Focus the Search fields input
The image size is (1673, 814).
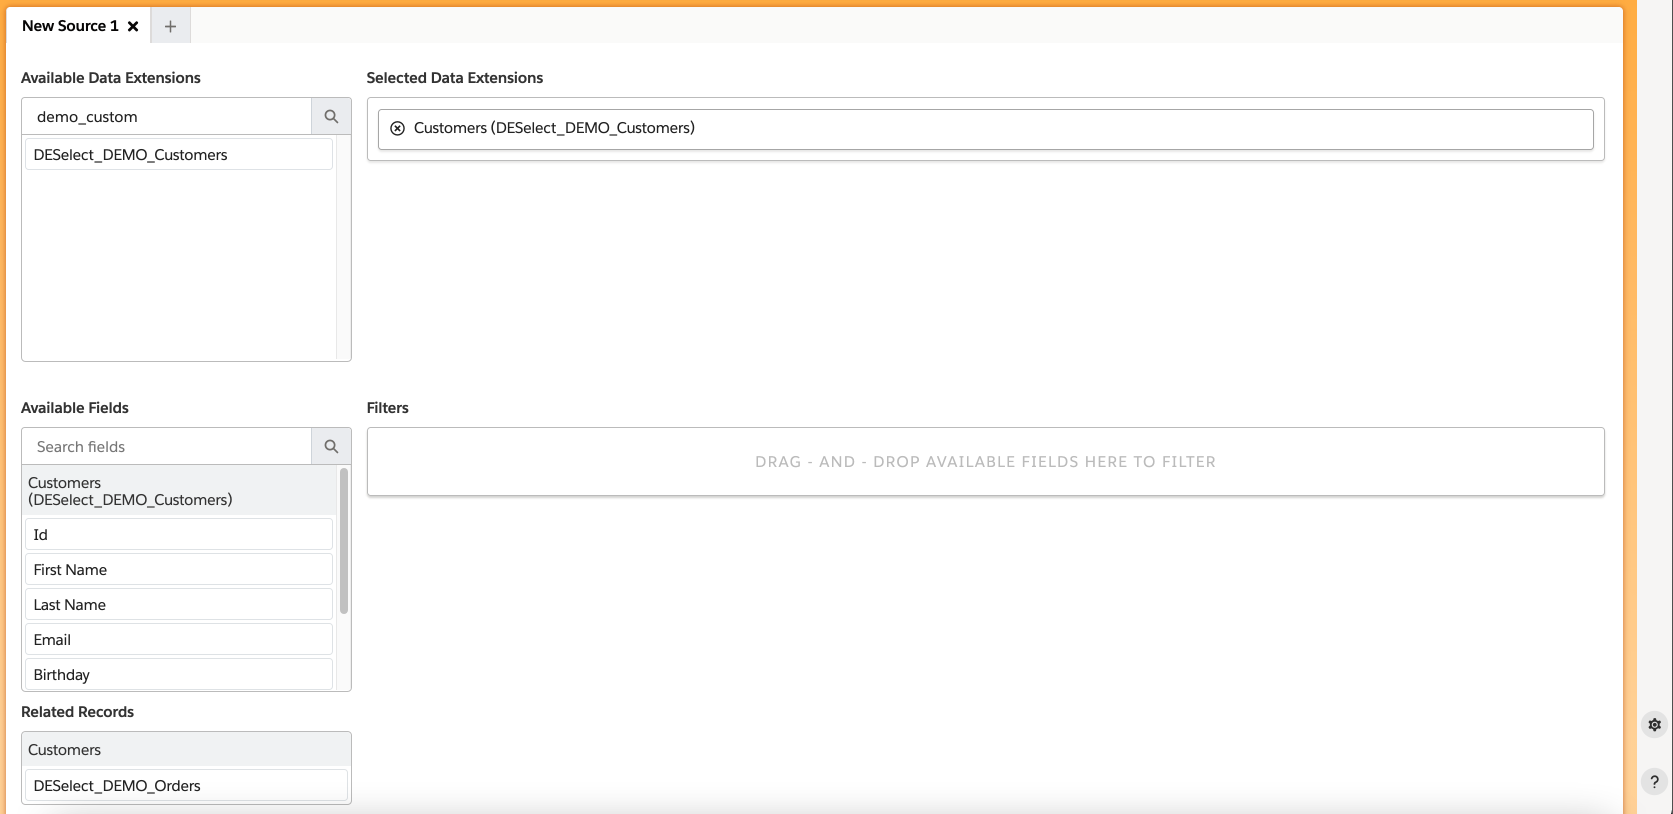pos(167,447)
